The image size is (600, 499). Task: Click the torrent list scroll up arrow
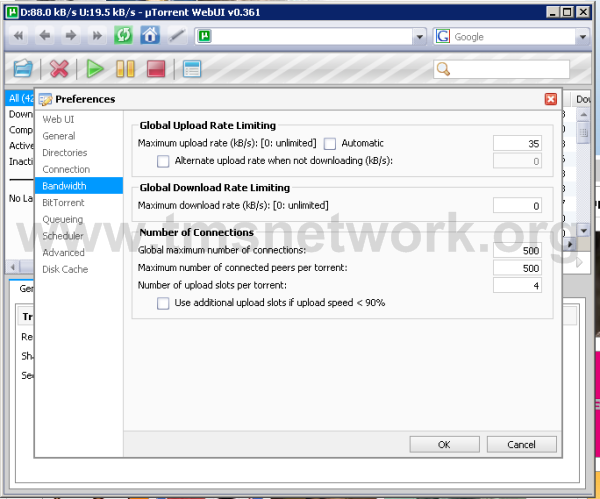(583, 114)
